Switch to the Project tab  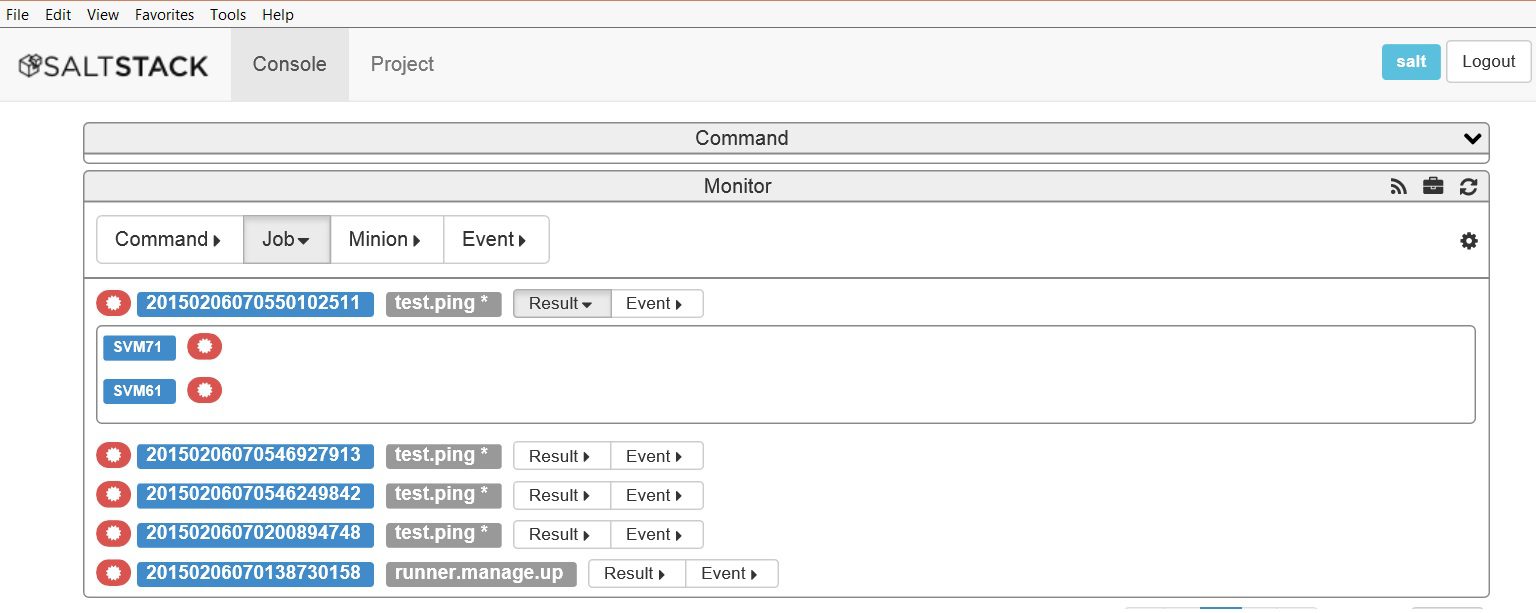(402, 64)
